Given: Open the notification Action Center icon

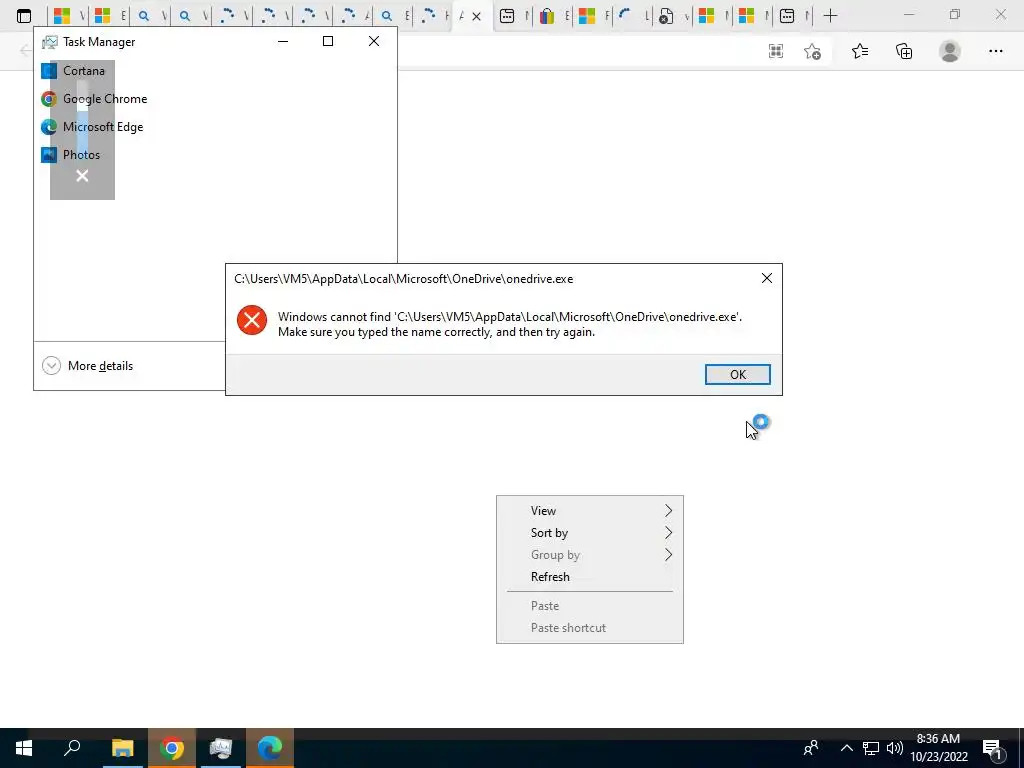Looking at the screenshot, I should pyautogui.click(x=992, y=749).
